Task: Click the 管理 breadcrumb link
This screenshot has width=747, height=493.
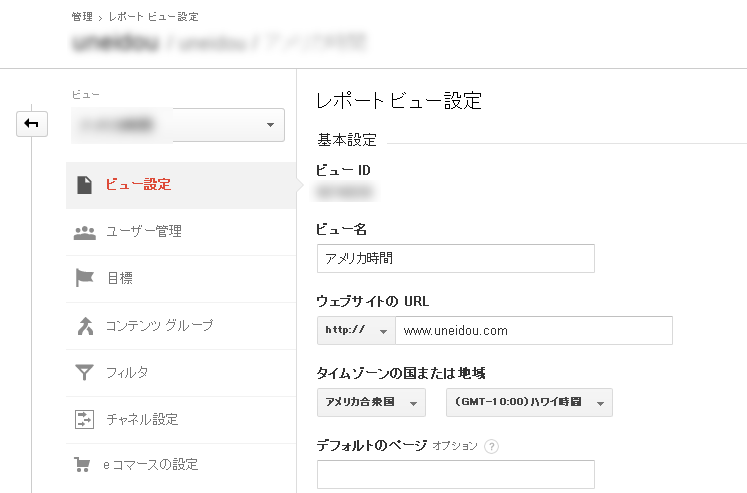Action: click(x=82, y=16)
